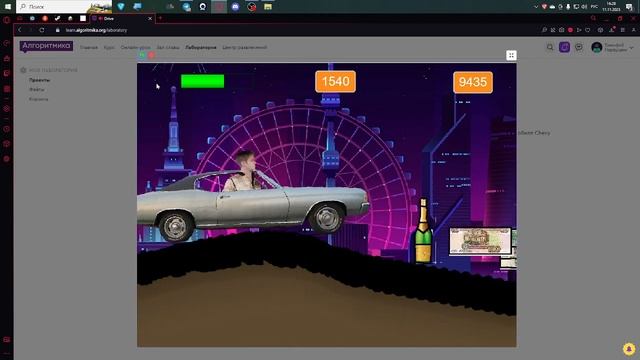640x360 pixels.
Task: Close the Drive tab
Action: (x=150, y=18)
